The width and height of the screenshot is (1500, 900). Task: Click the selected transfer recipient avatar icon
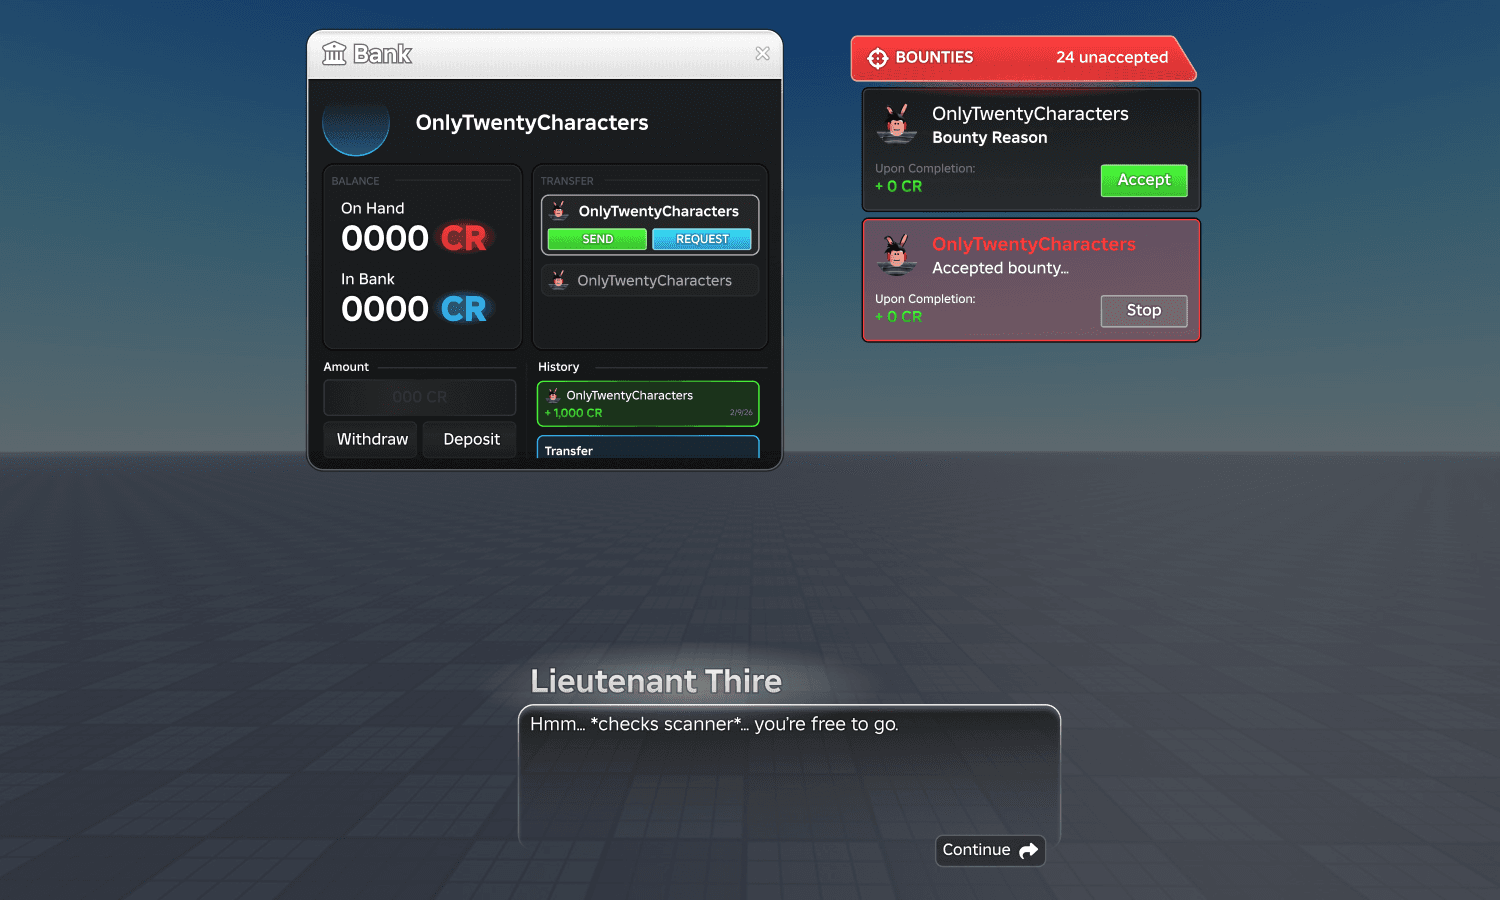click(560, 211)
